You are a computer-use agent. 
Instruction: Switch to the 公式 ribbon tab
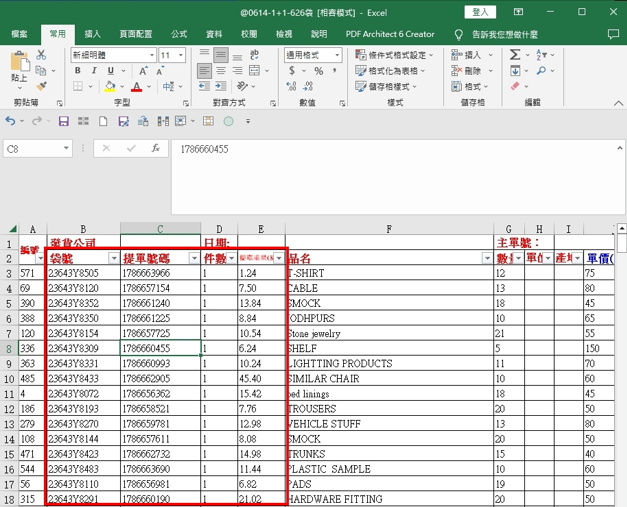click(x=178, y=34)
